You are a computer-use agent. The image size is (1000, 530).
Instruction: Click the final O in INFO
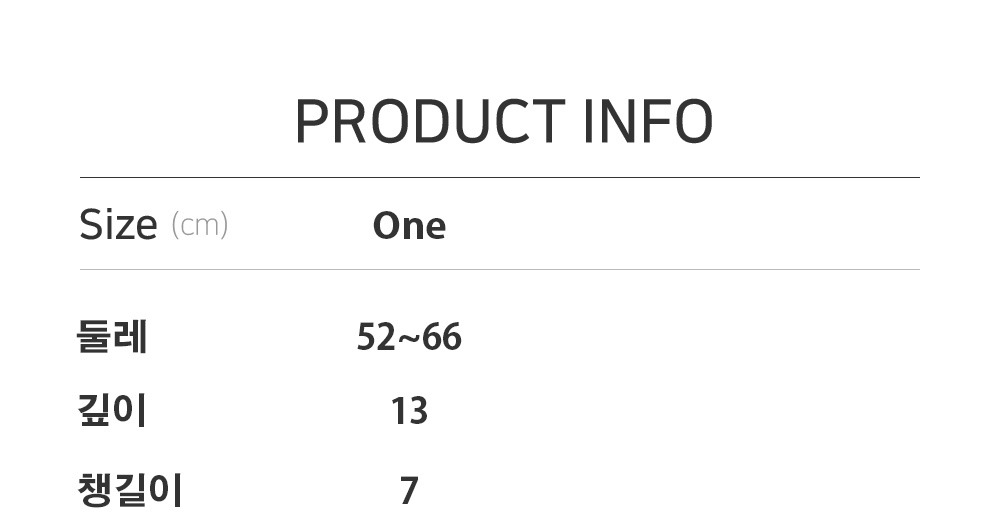(x=692, y=123)
